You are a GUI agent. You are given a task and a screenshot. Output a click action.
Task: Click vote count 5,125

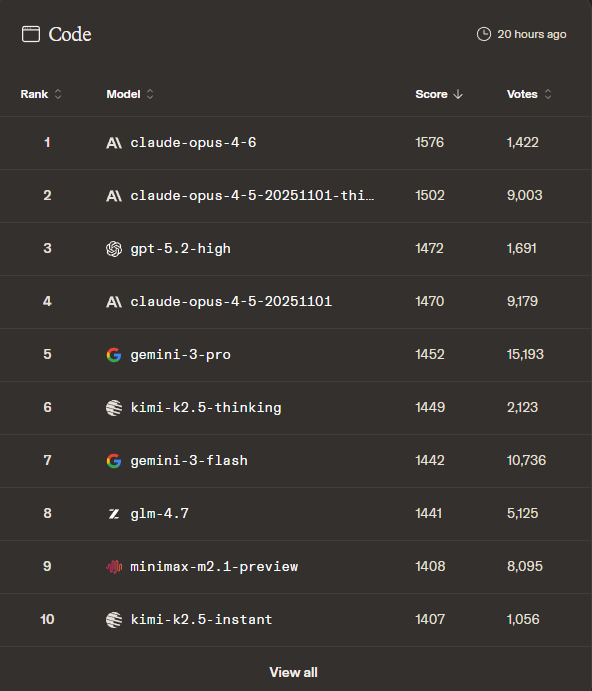pyautogui.click(x=522, y=513)
